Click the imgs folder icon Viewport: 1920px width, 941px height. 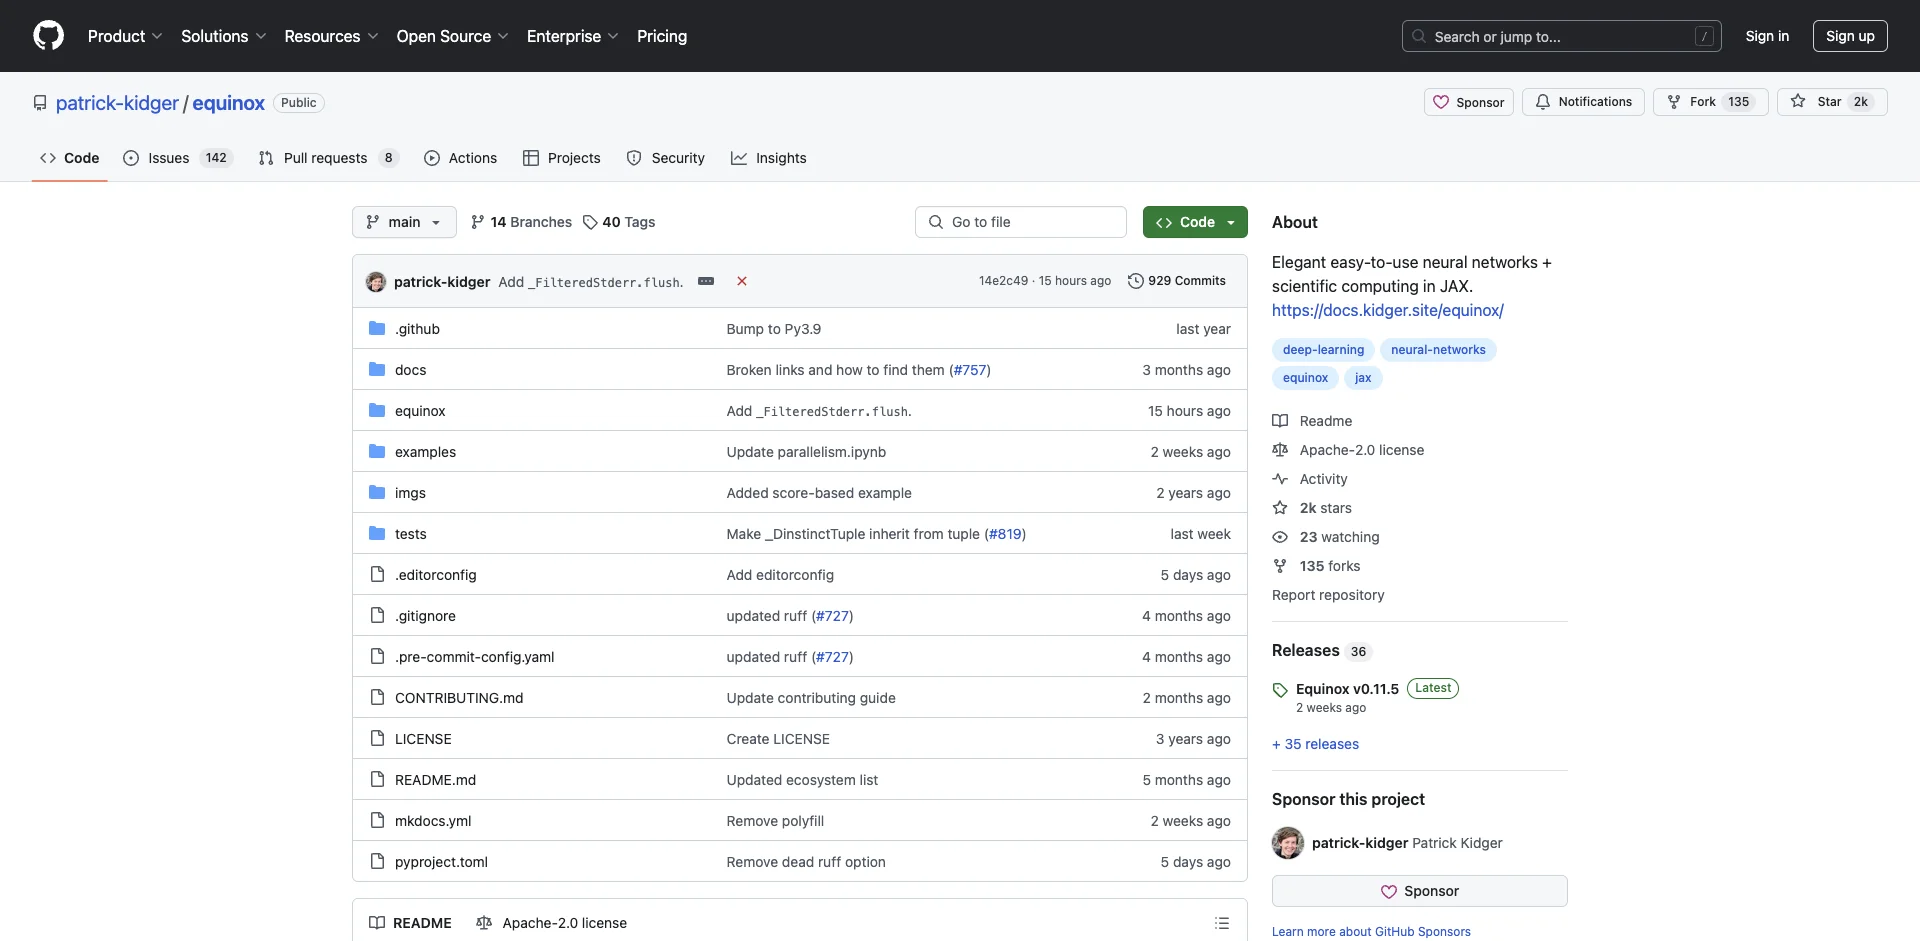click(377, 493)
